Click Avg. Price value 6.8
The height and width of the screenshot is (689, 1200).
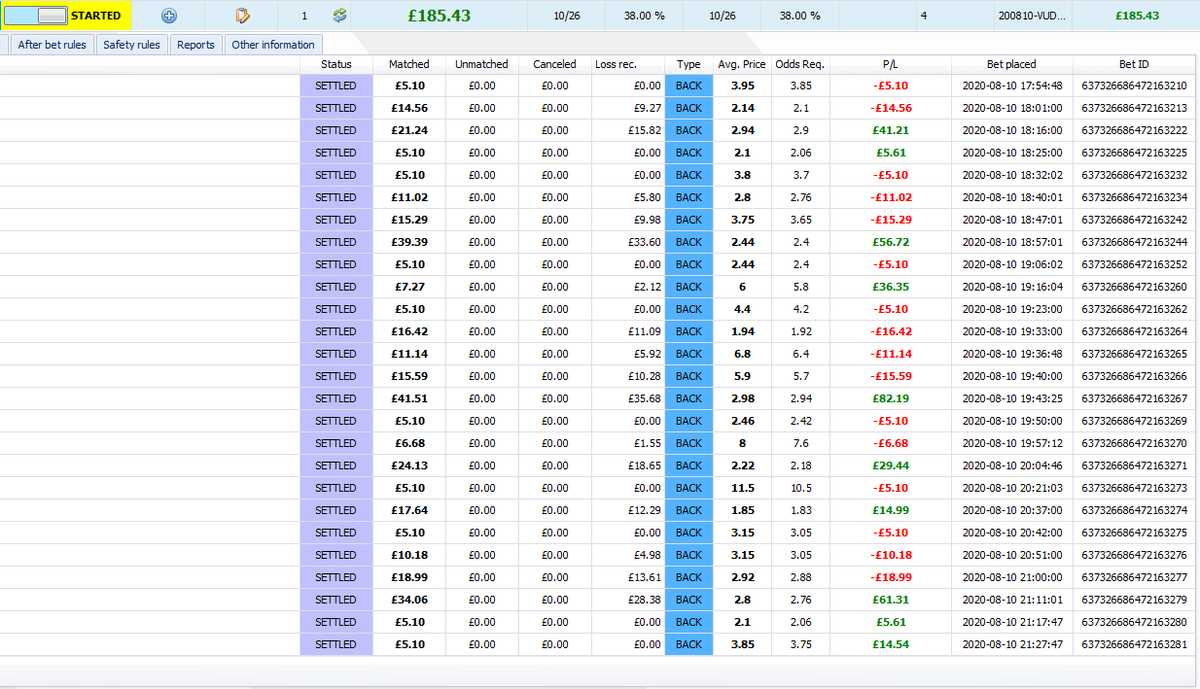[x=742, y=354]
